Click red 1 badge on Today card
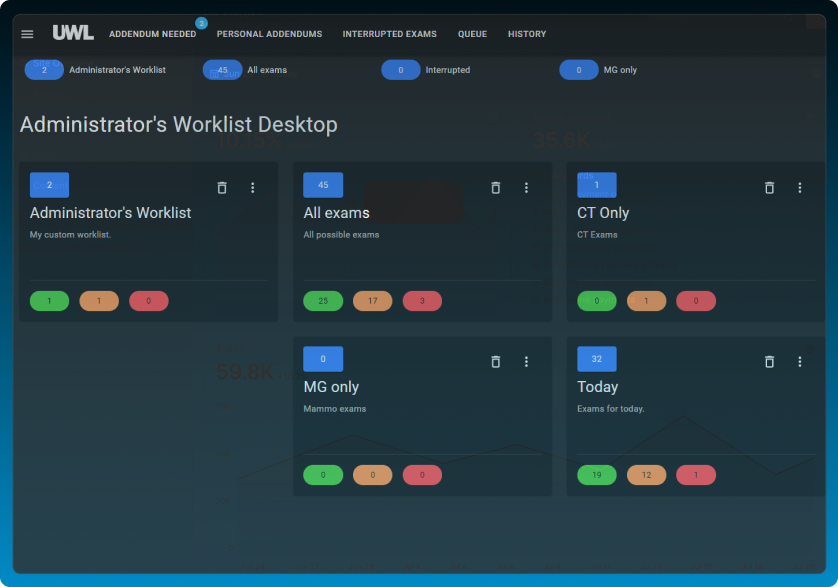This screenshot has height=587, width=838. [x=696, y=475]
